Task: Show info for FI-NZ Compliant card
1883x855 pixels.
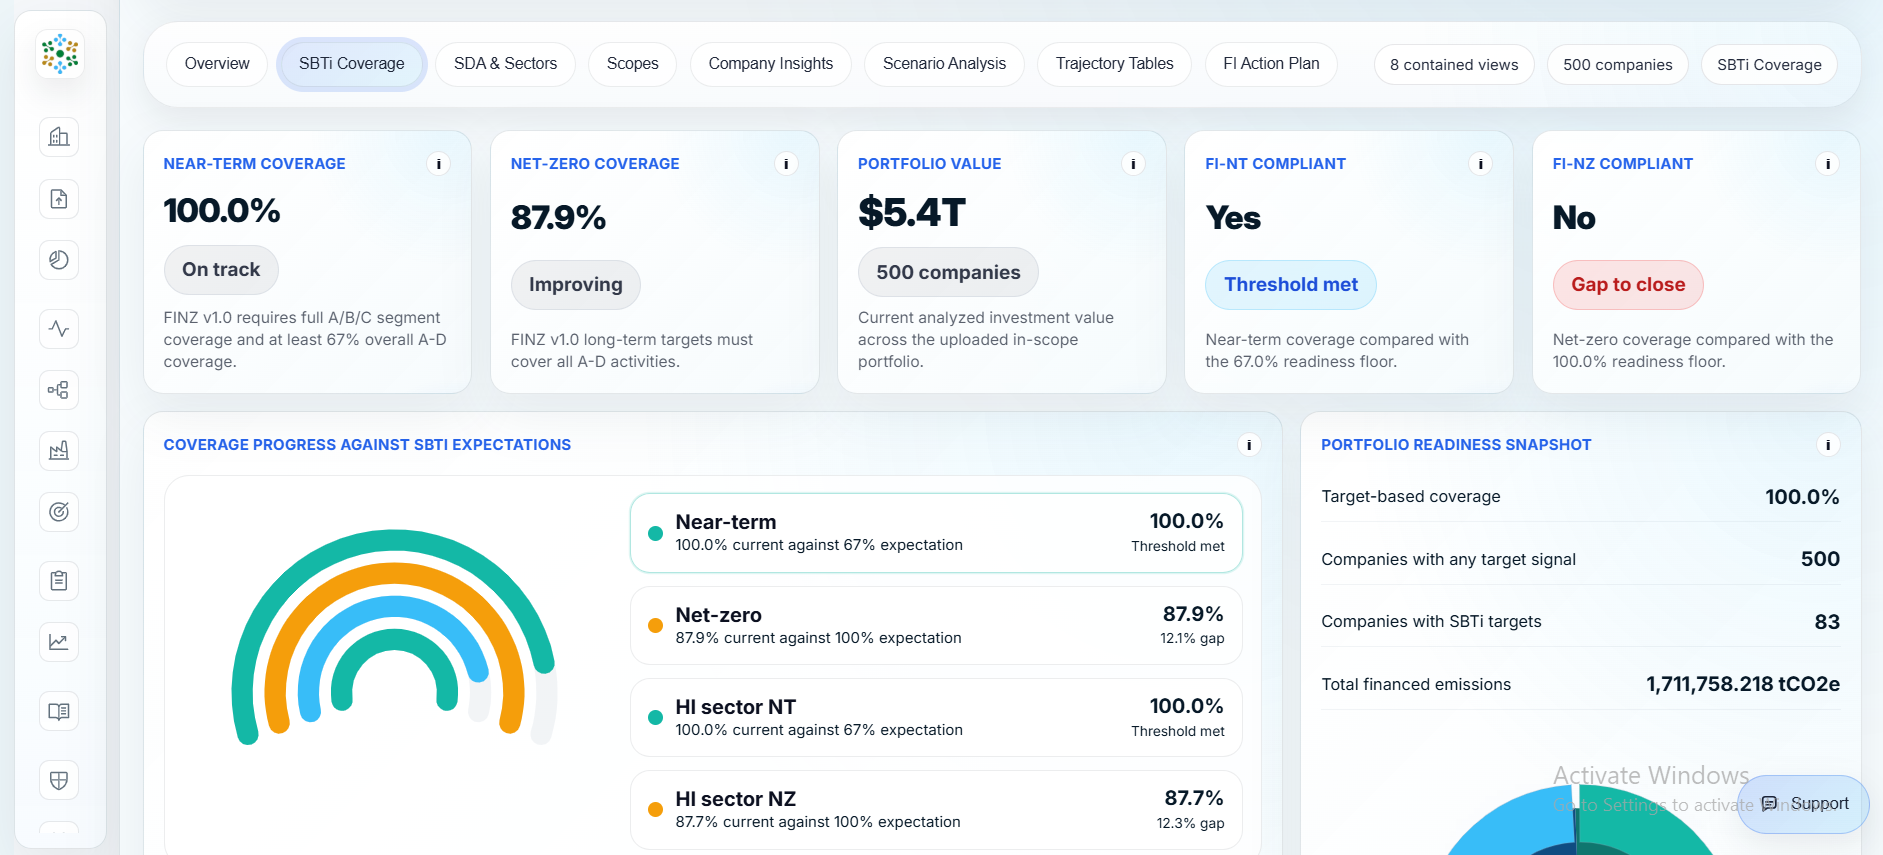Action: (1828, 164)
